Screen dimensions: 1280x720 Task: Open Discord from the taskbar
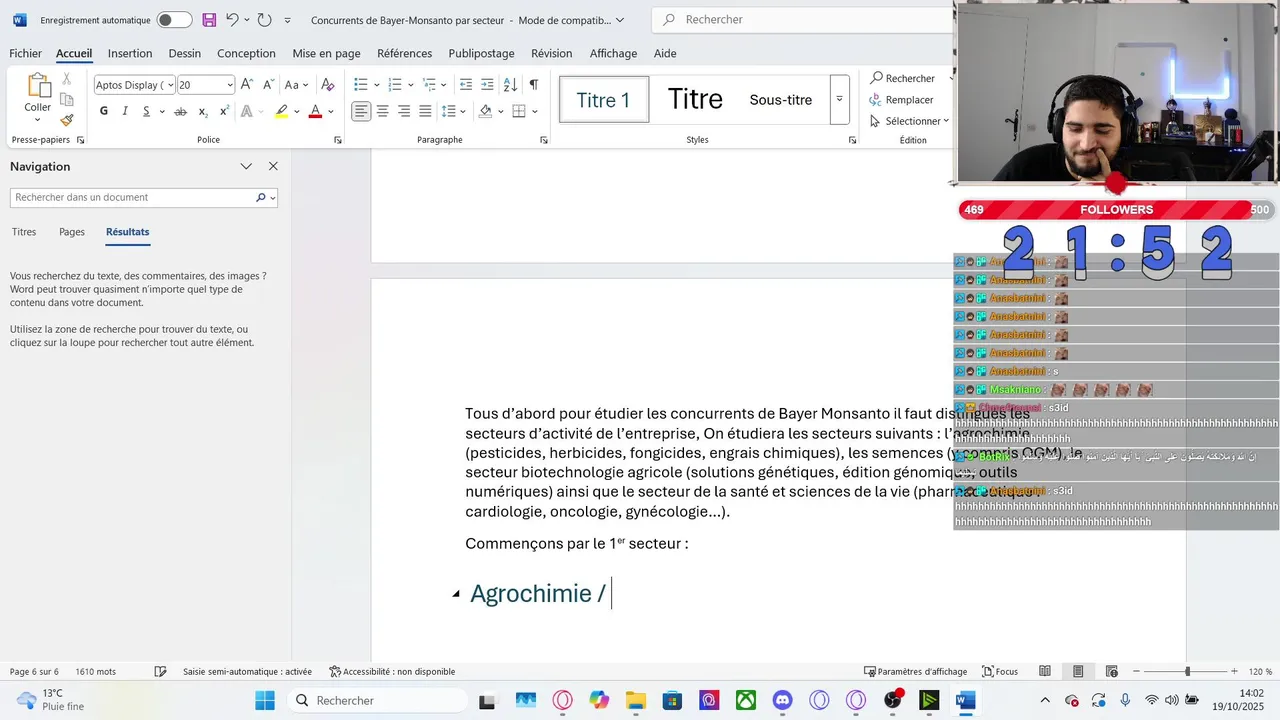[782, 701]
